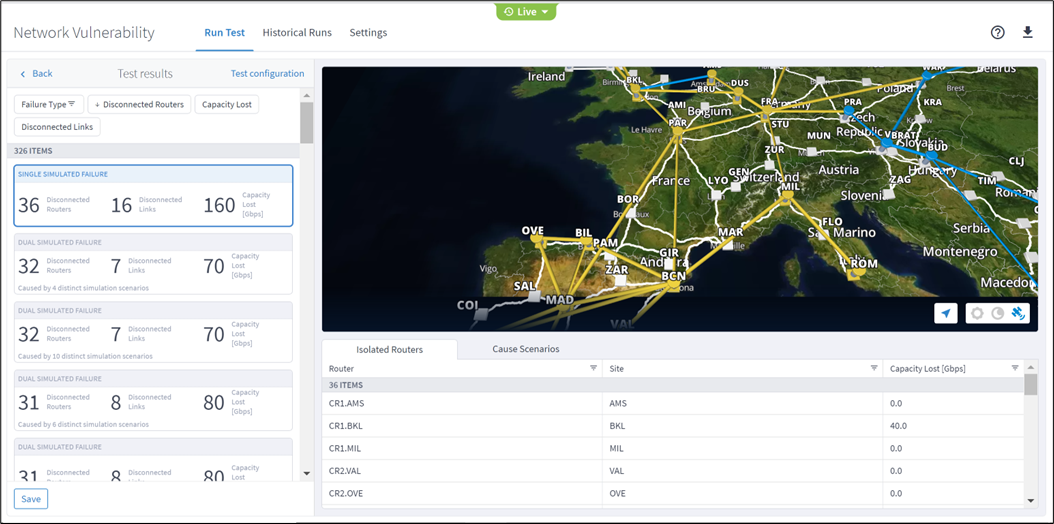Click the Save button

pyautogui.click(x=31, y=498)
